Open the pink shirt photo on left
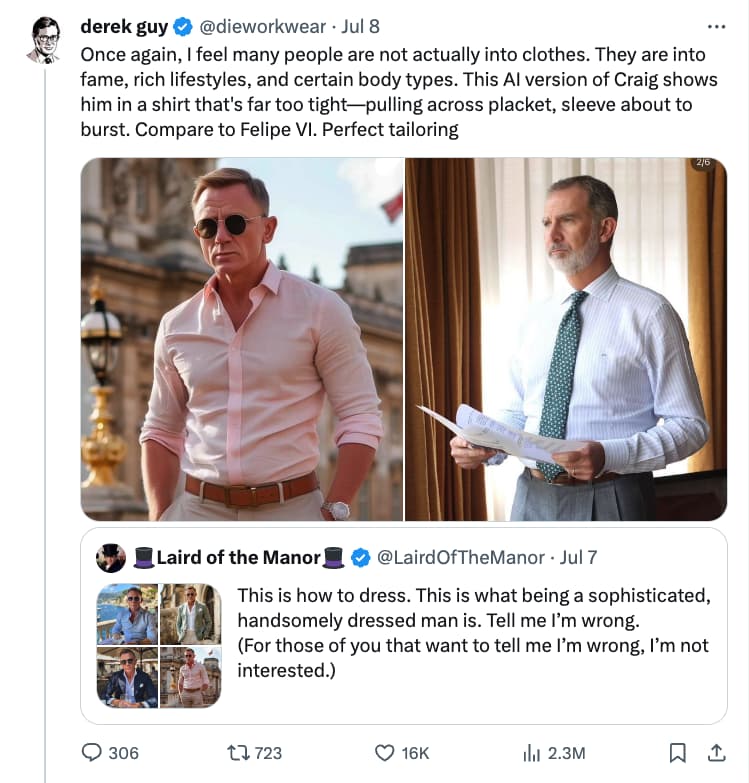 point(242,339)
